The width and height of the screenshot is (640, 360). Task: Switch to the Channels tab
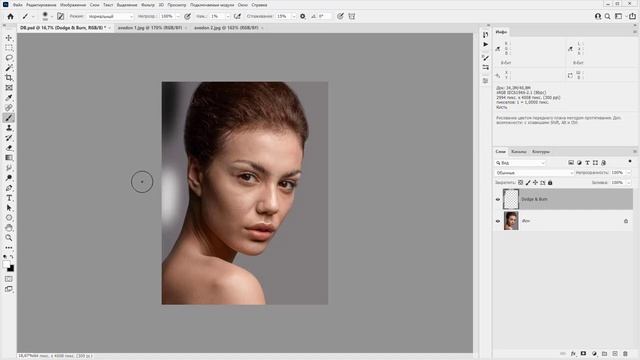point(518,151)
